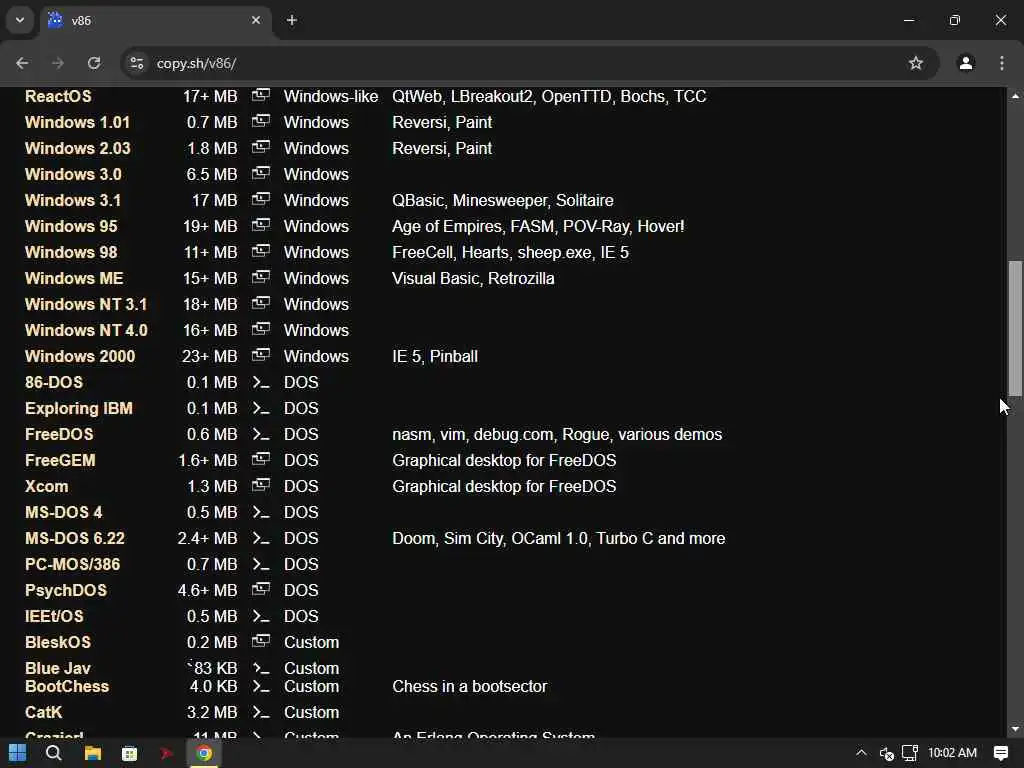Bookmark this page with the star icon
The height and width of the screenshot is (768, 1024).
916,63
